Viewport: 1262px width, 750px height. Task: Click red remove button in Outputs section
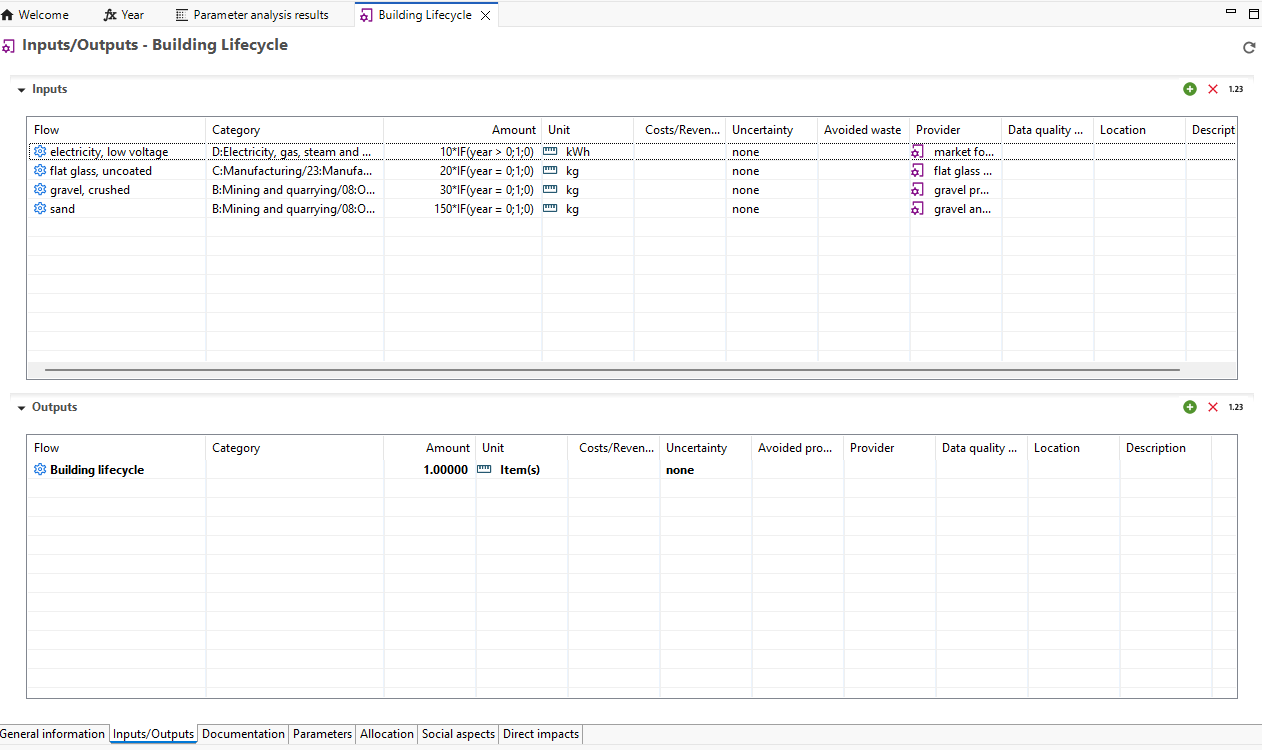coord(1213,407)
